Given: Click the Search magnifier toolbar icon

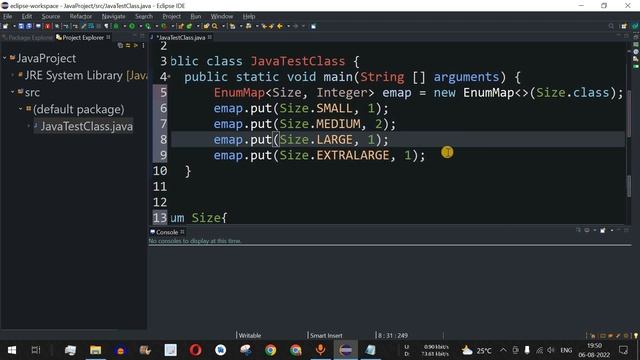Looking at the screenshot, I should point(215,26).
